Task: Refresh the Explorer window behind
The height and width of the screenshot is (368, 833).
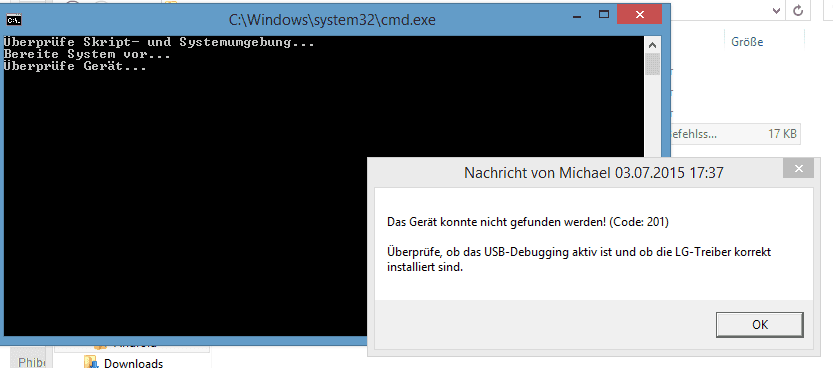Action: [x=797, y=10]
